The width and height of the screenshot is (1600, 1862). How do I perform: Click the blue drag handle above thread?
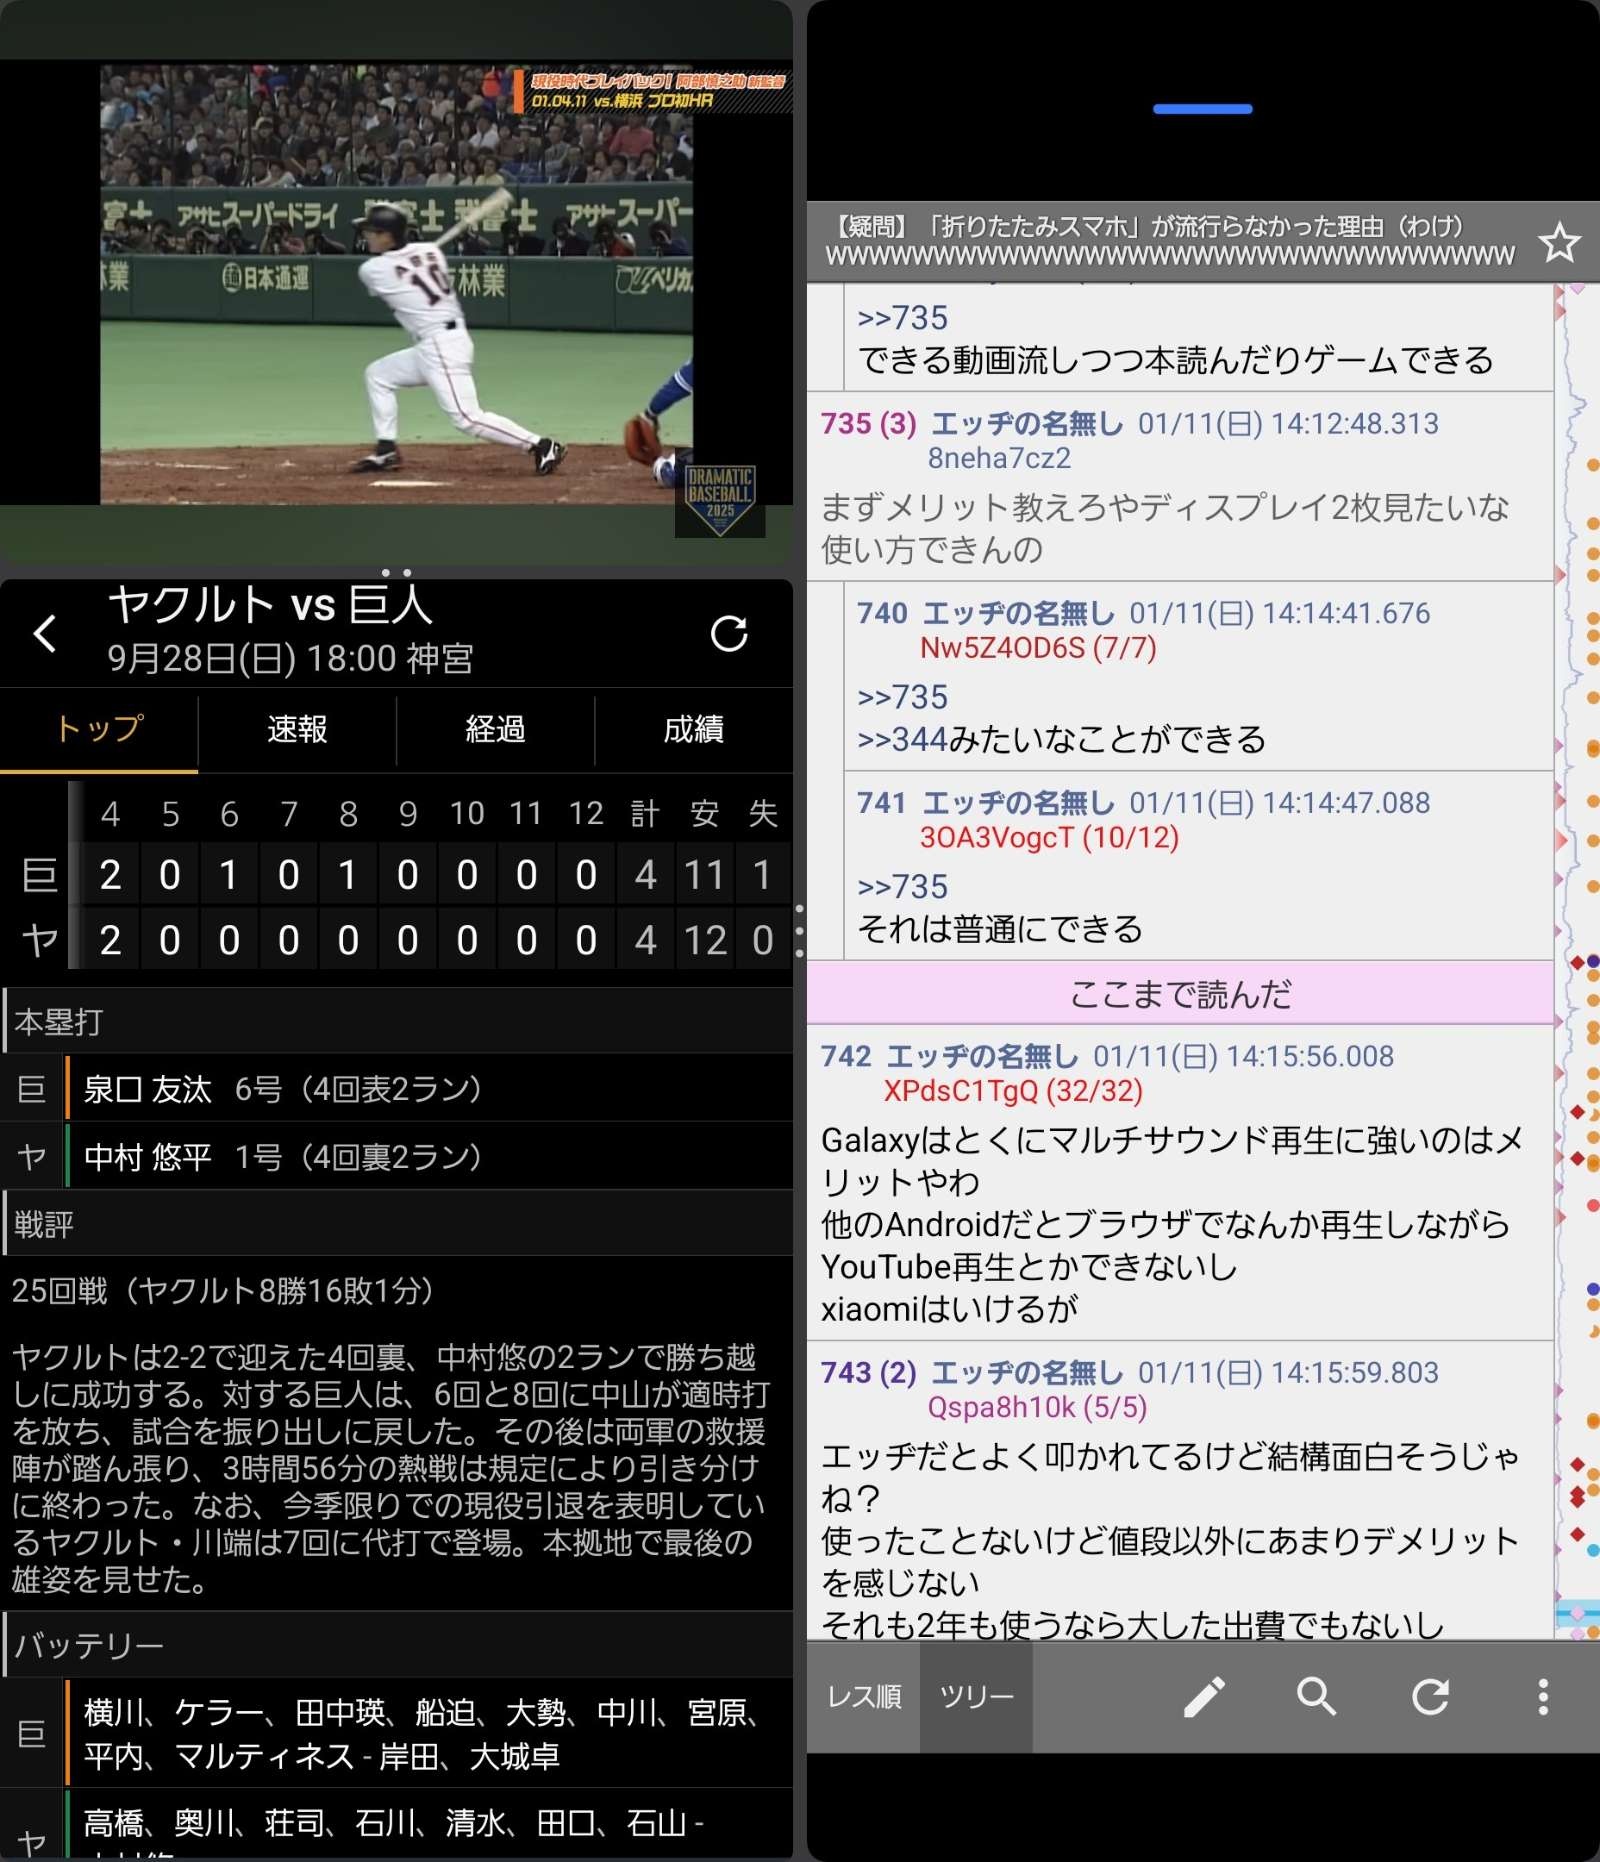pos(1202,109)
